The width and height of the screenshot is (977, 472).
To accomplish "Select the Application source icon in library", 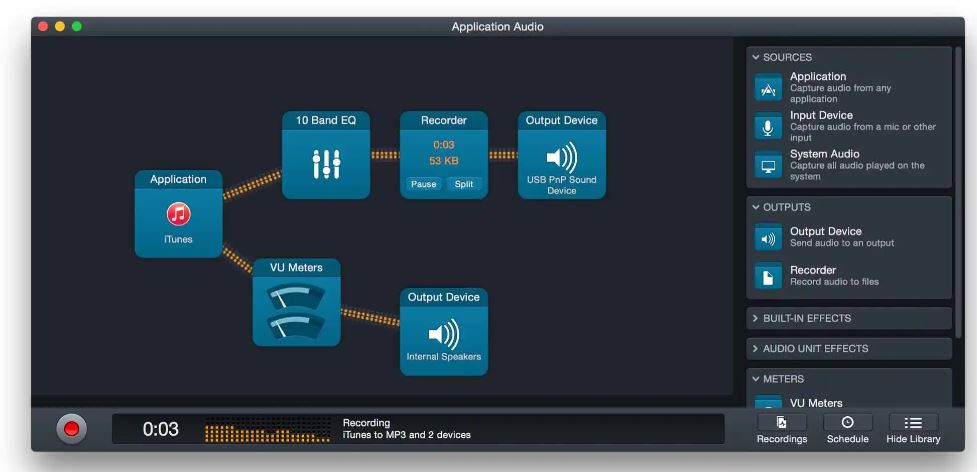I will (768, 88).
